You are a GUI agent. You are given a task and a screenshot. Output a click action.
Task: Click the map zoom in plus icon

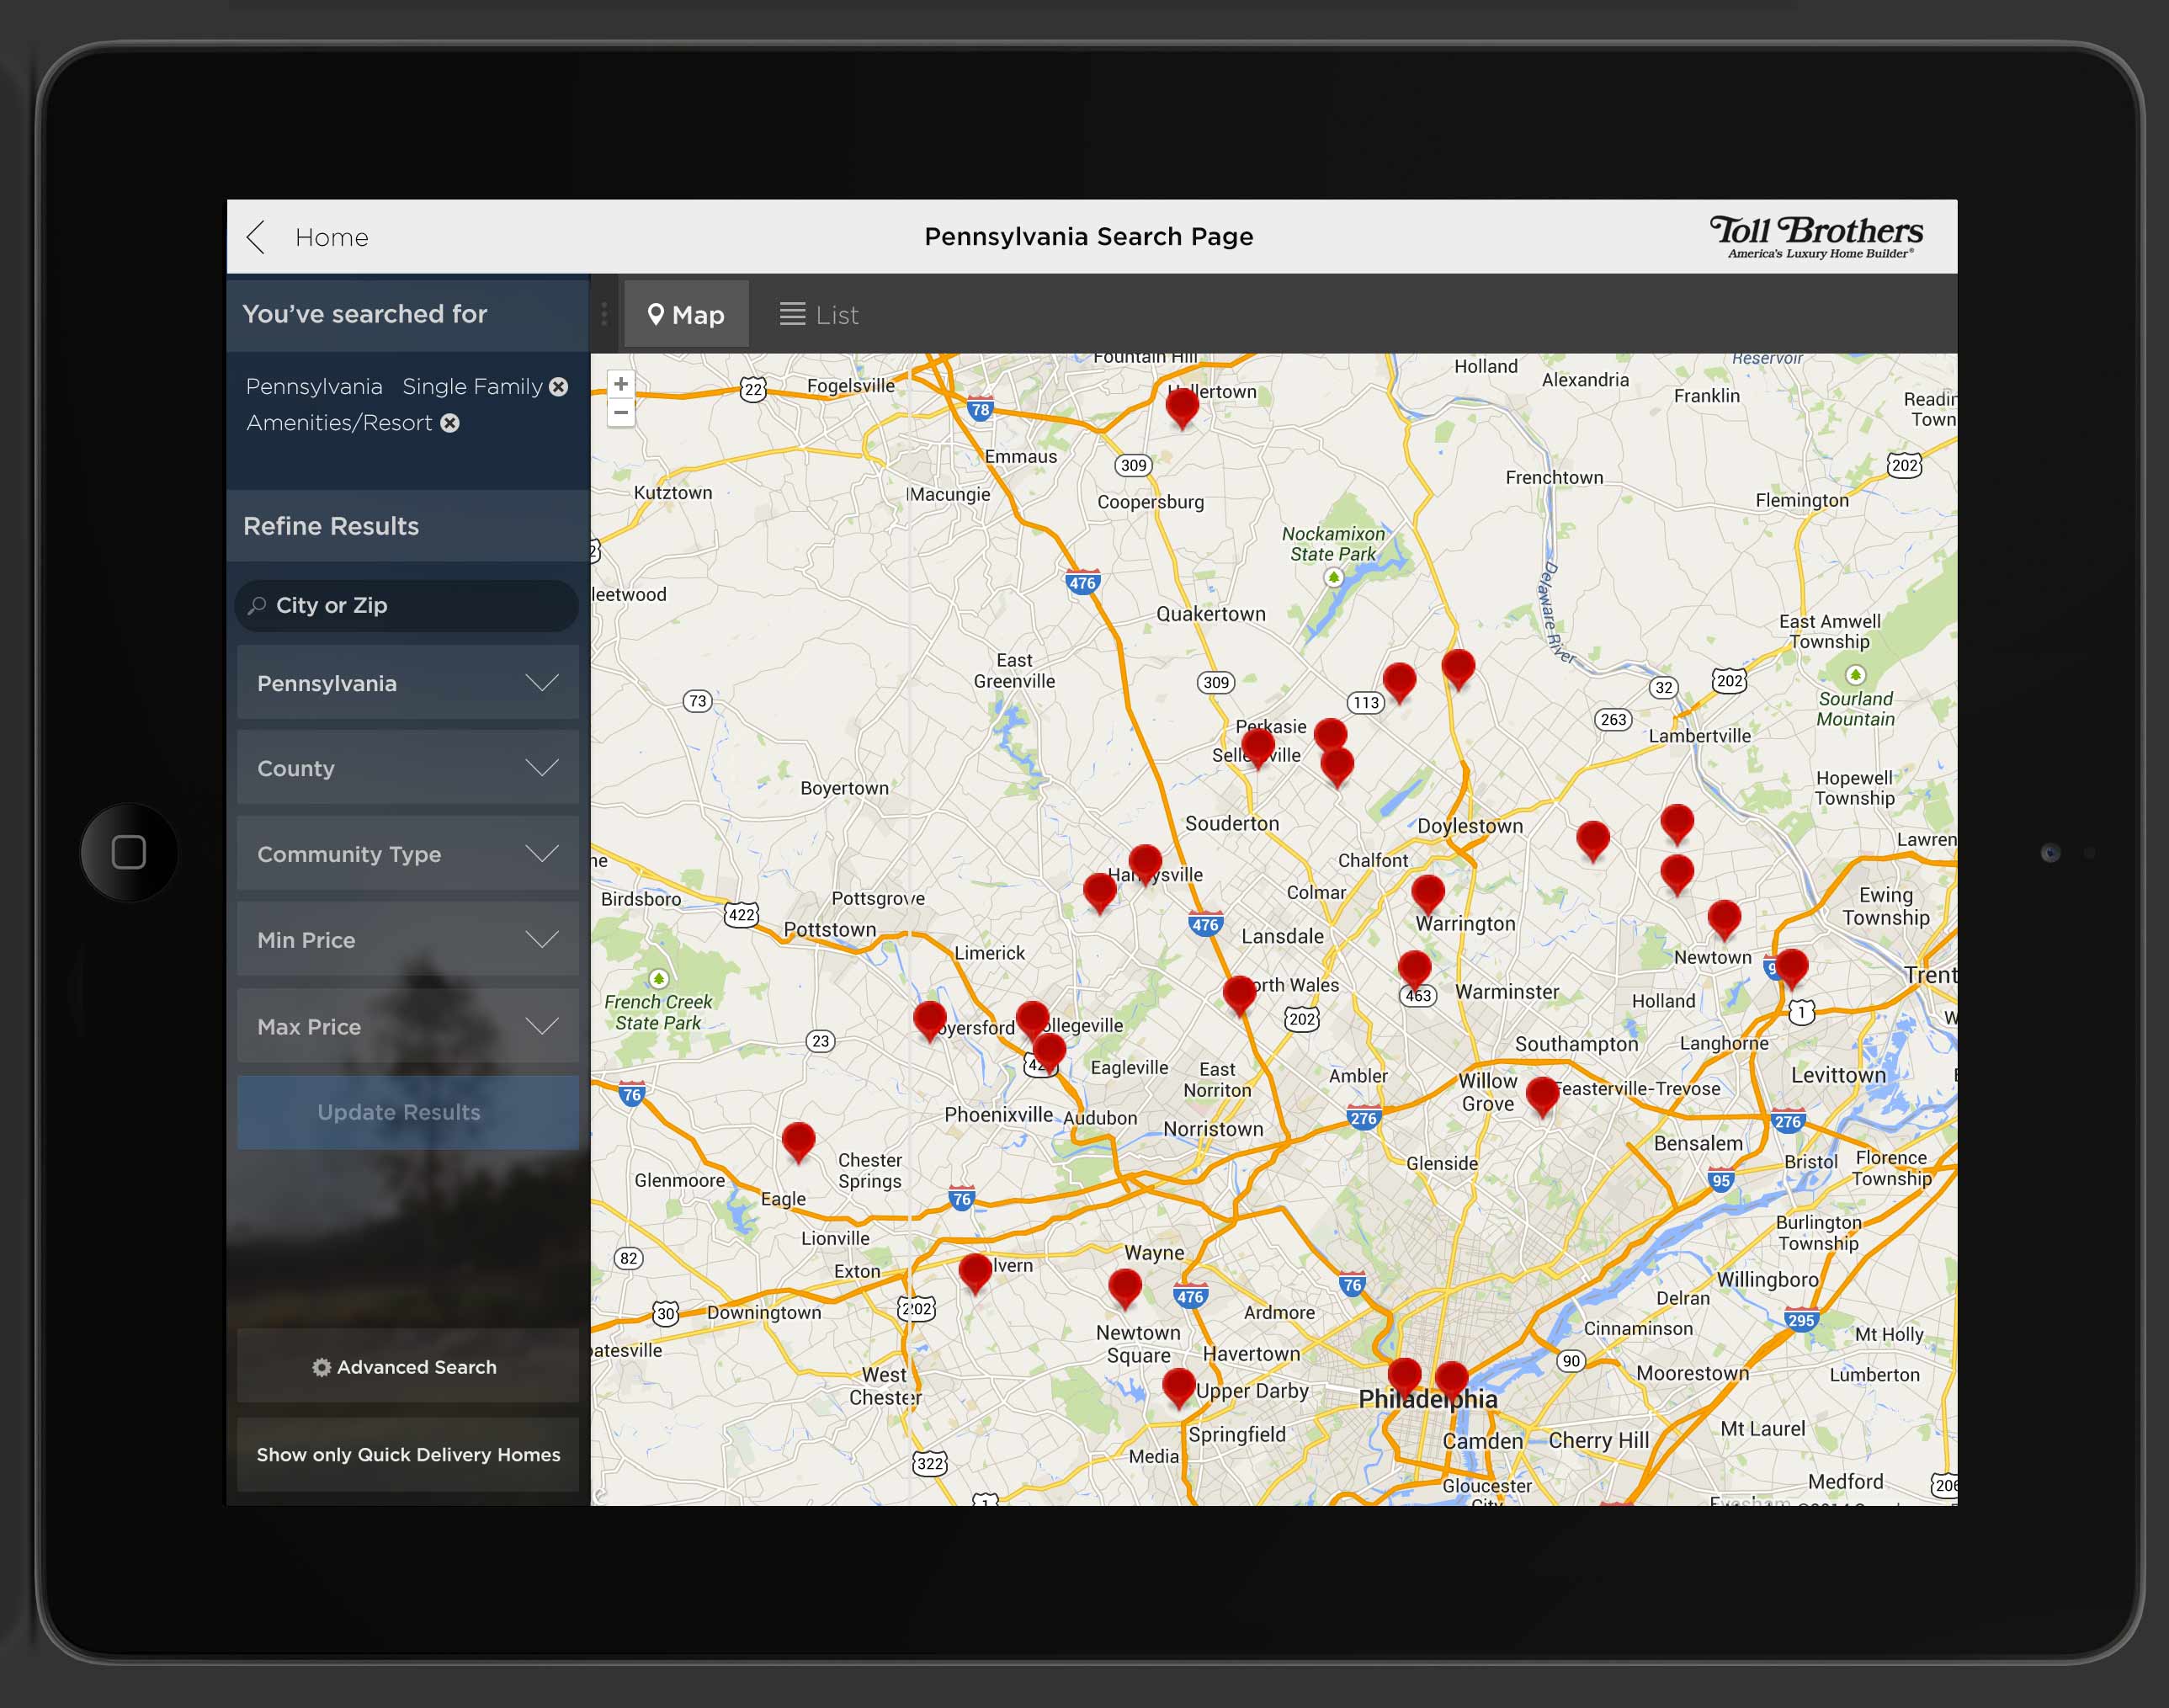point(620,383)
